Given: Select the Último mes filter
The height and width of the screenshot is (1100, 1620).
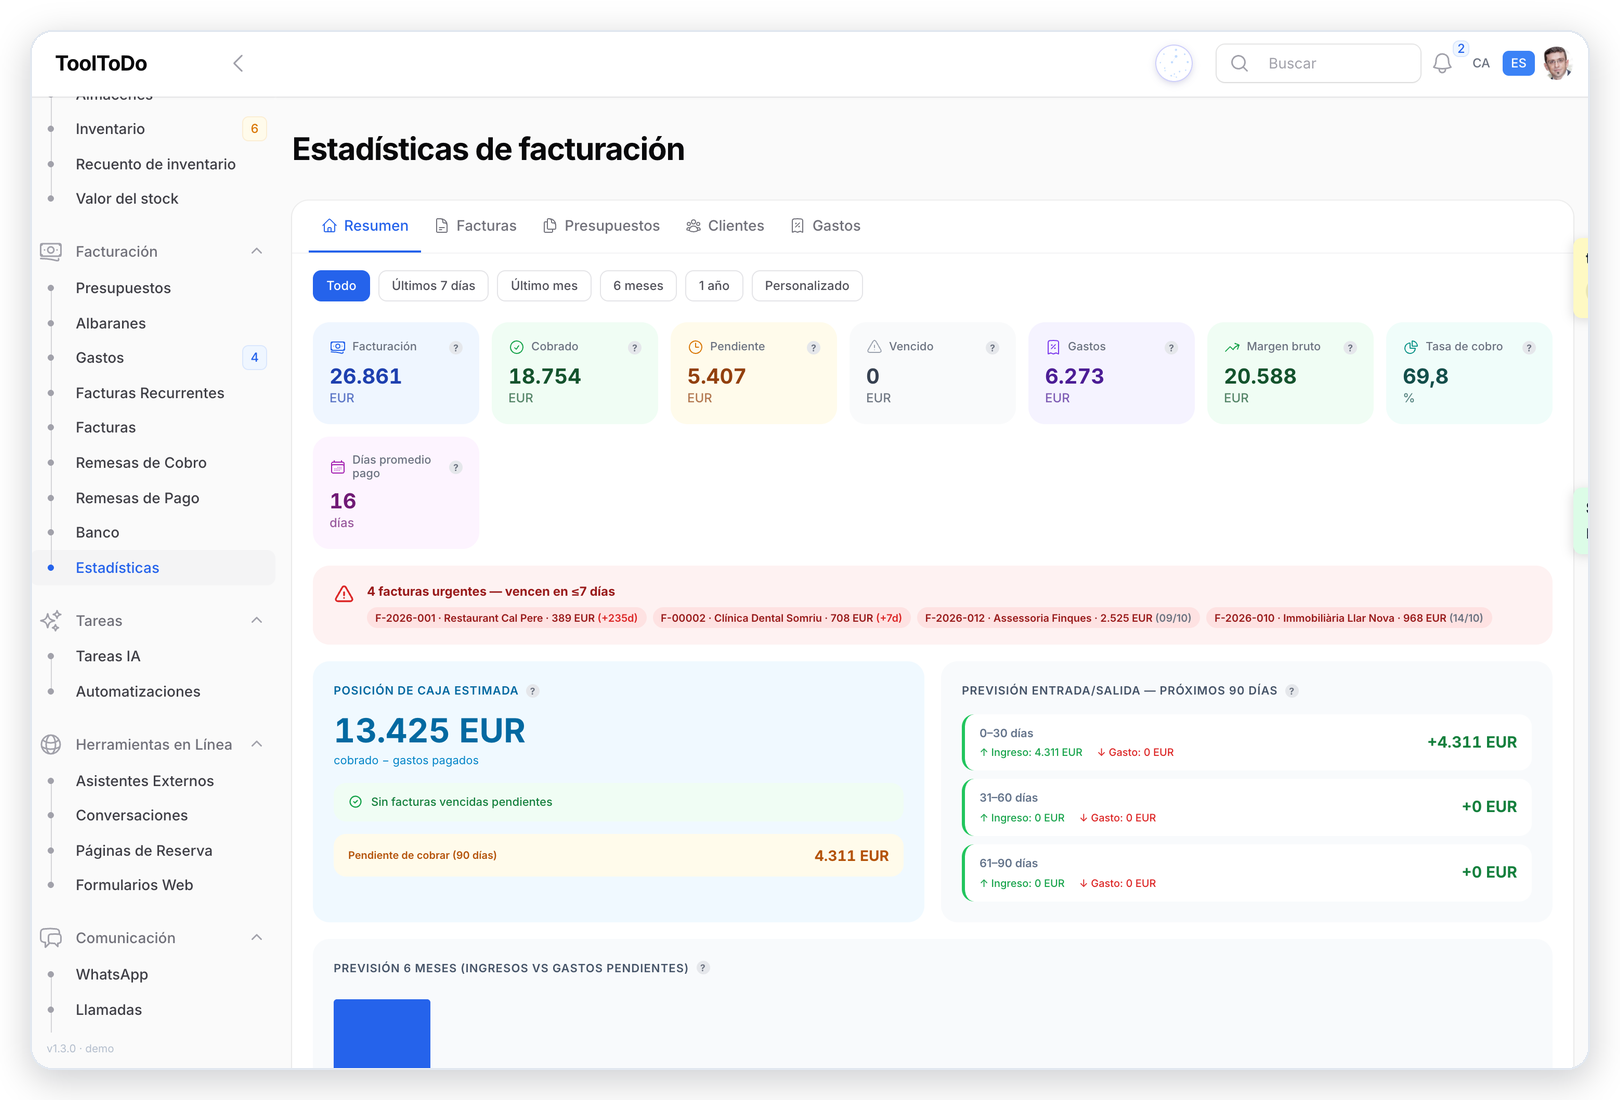Looking at the screenshot, I should coord(544,286).
